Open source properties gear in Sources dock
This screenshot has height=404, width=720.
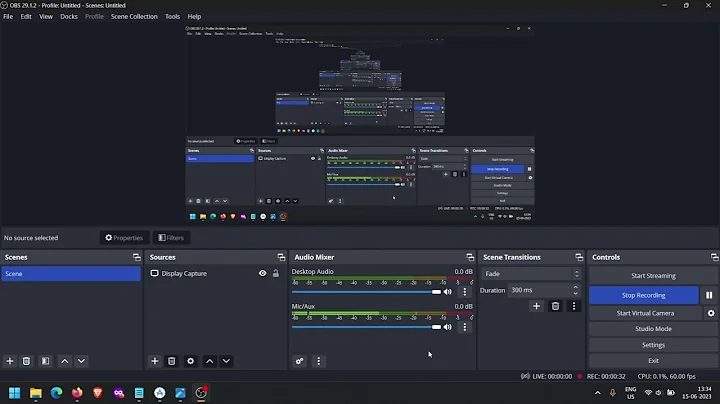191,361
